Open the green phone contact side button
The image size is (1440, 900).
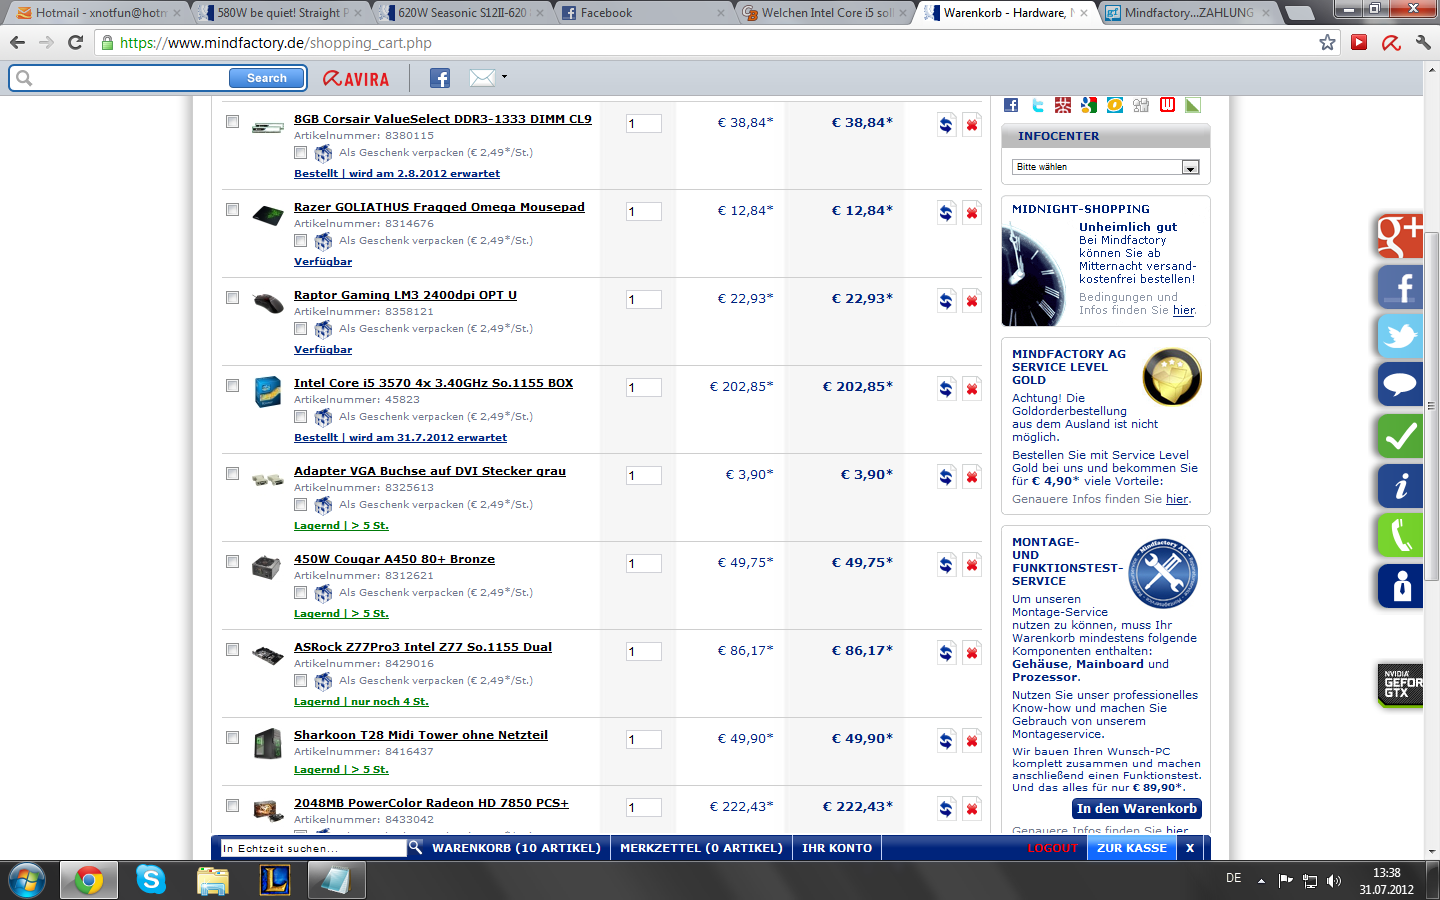pyautogui.click(x=1400, y=535)
